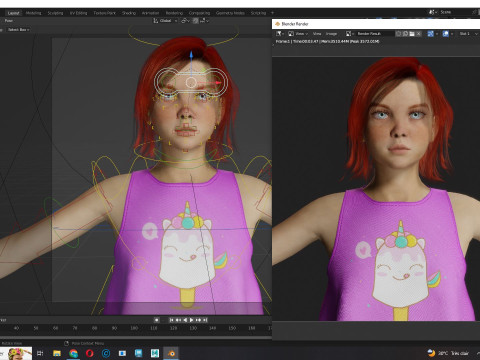Viewport: 480px width, 360px height.
Task: Switch to the Scripting workspace tab
Action: pos(258,13)
